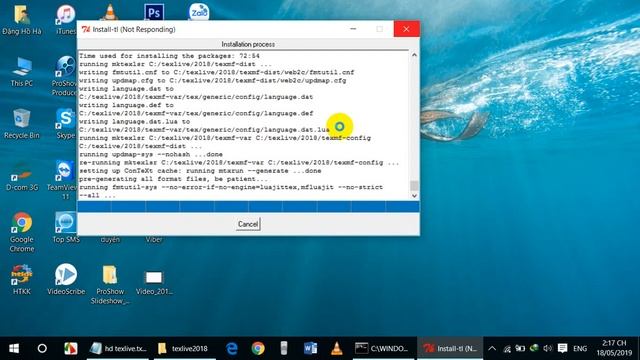Click the Install-tl title bar app icon
This screenshot has width=640, height=360.
[86, 29]
